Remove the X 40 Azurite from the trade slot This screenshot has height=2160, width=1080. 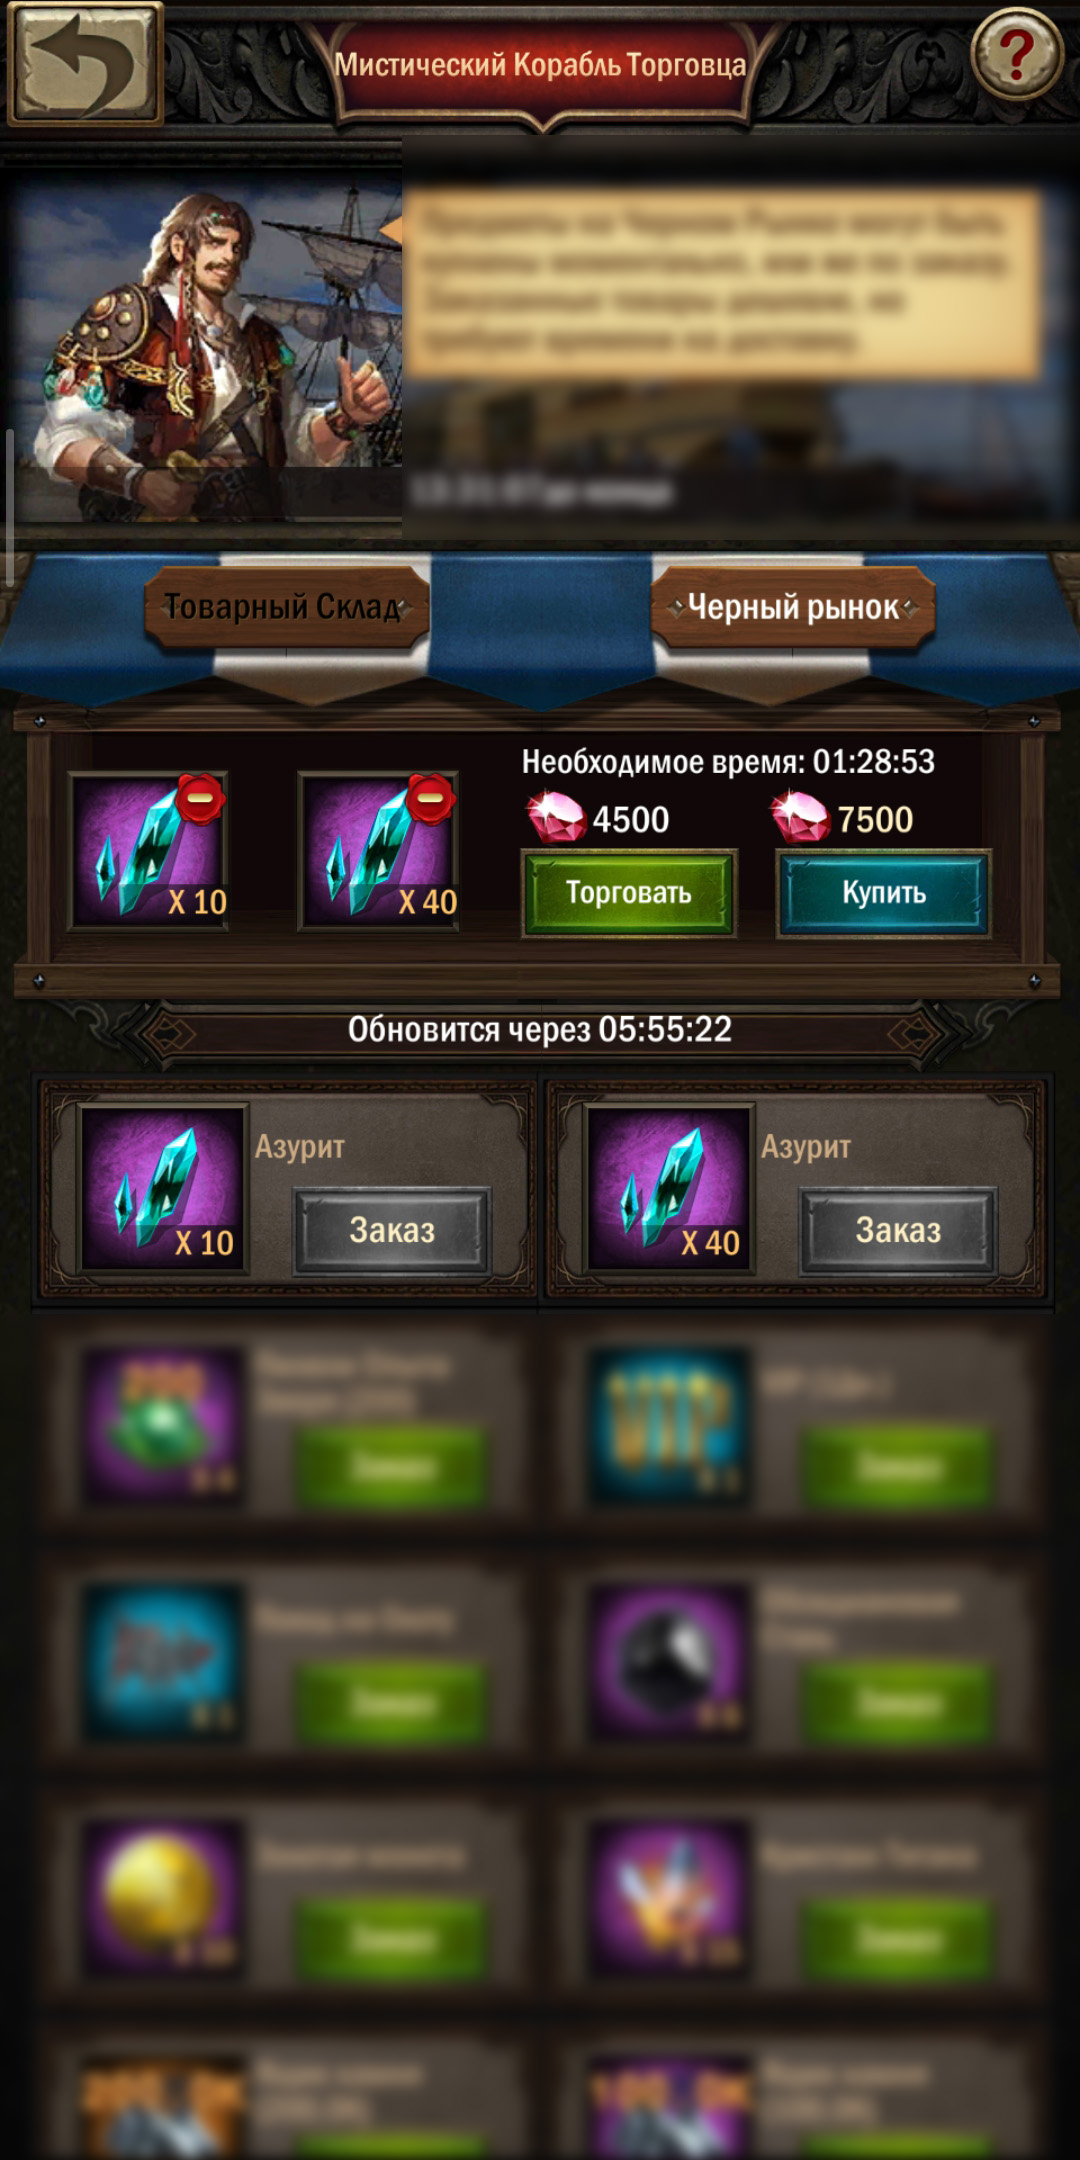click(430, 799)
